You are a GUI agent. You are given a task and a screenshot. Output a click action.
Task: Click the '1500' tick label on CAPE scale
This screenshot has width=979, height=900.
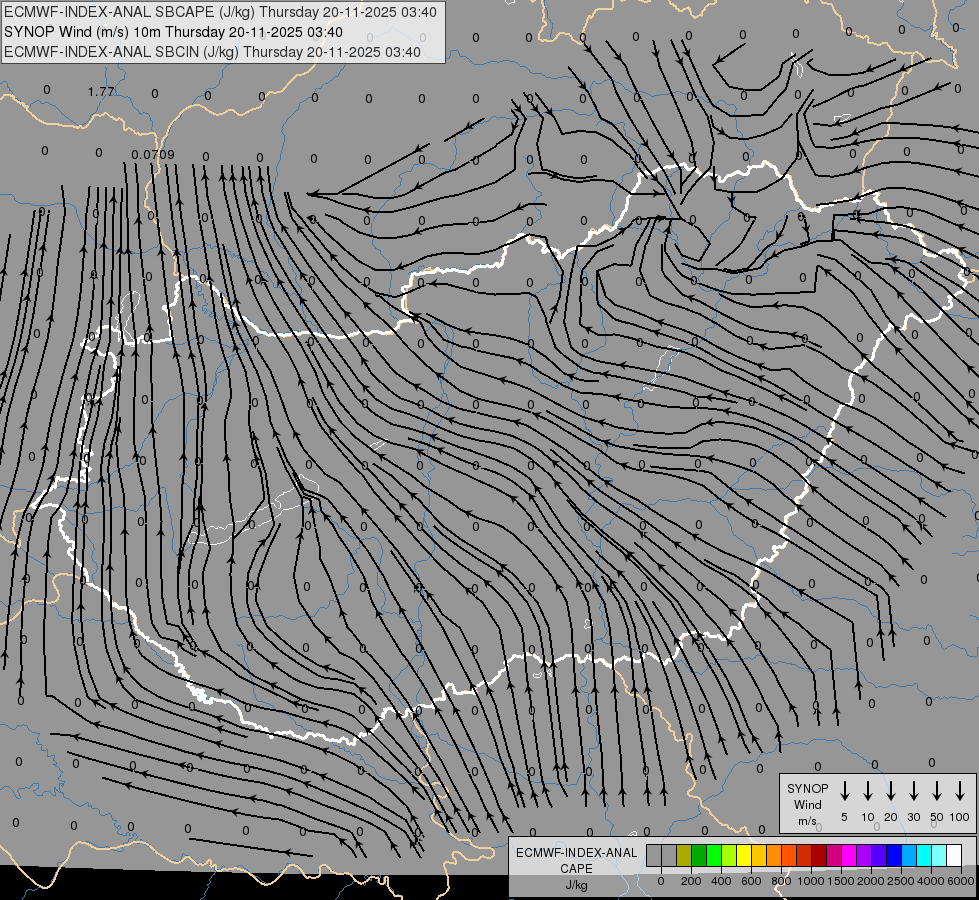(x=841, y=881)
